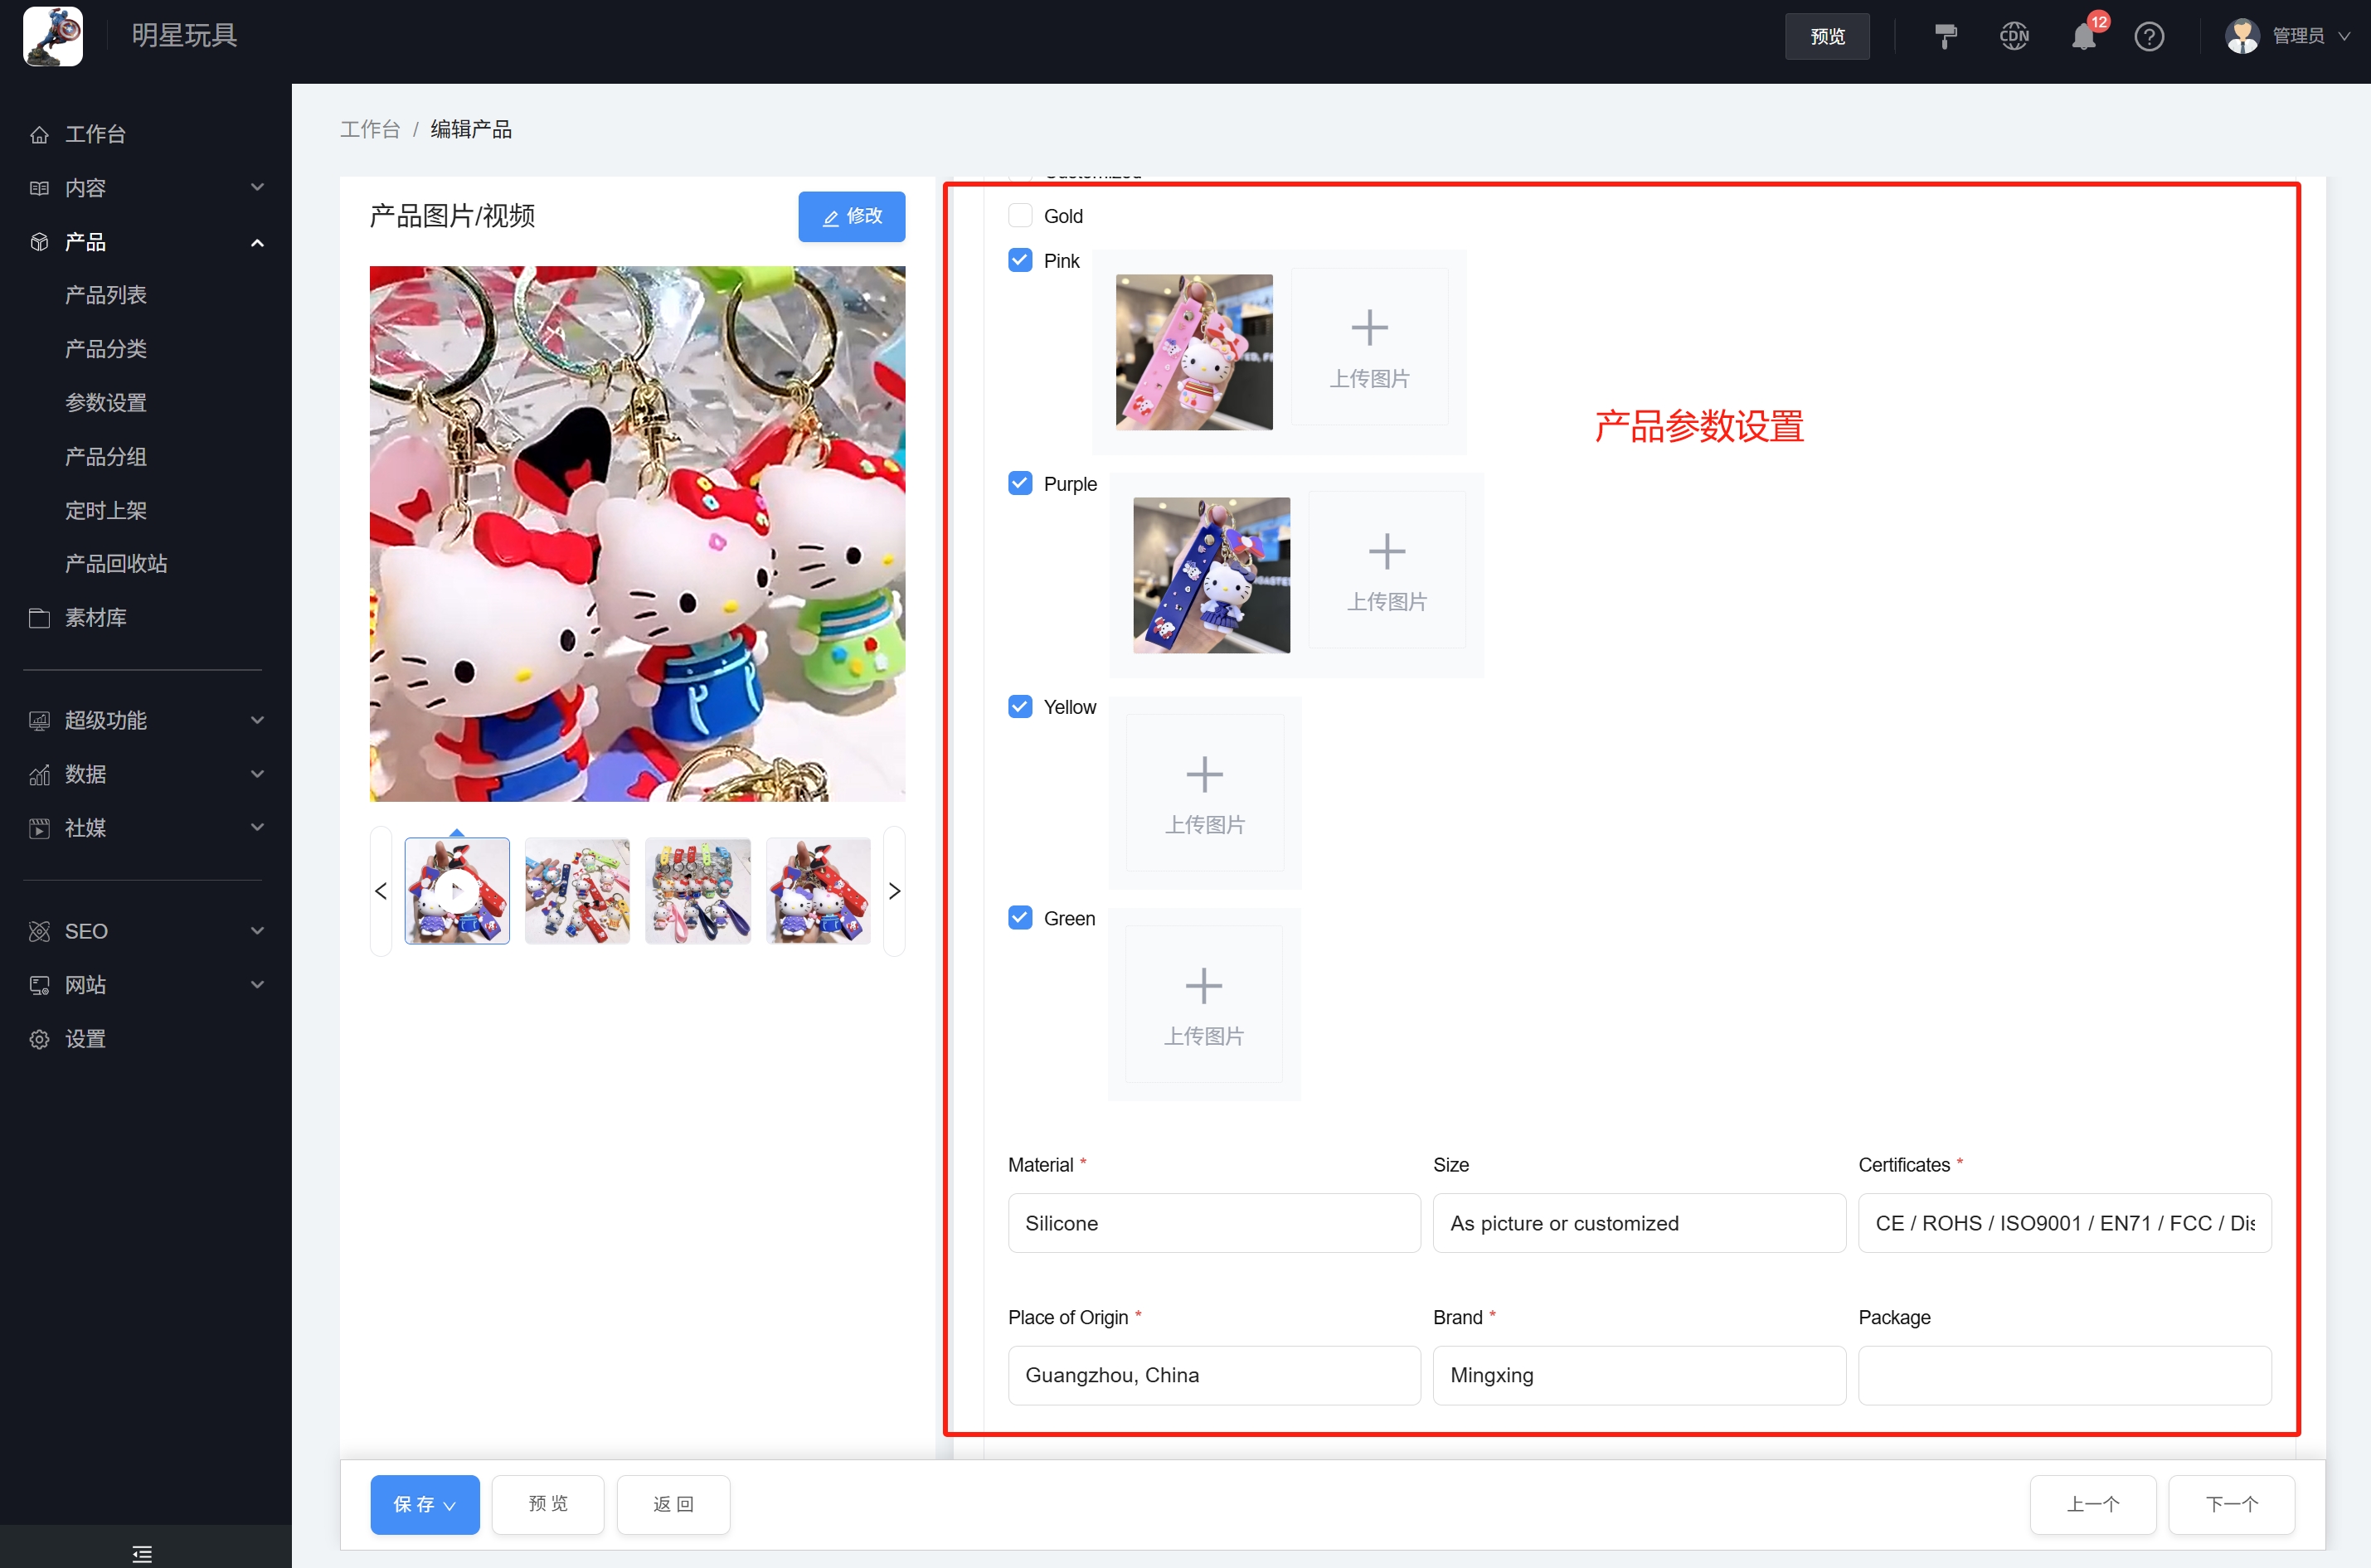The width and height of the screenshot is (2371, 1568).
Task: Click the Purple color uploaded photo
Action: [x=1211, y=575]
